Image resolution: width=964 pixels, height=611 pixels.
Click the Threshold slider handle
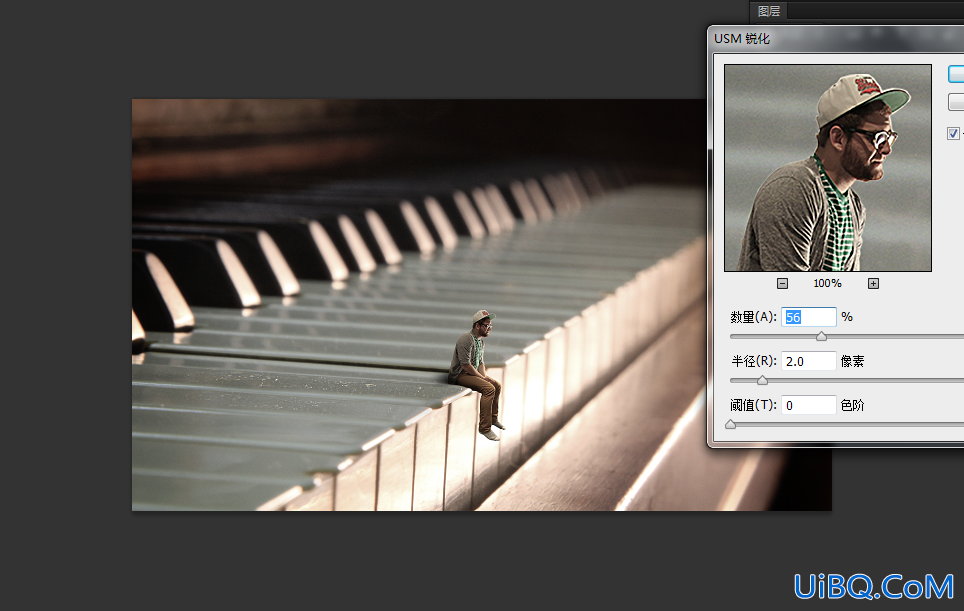coord(730,425)
